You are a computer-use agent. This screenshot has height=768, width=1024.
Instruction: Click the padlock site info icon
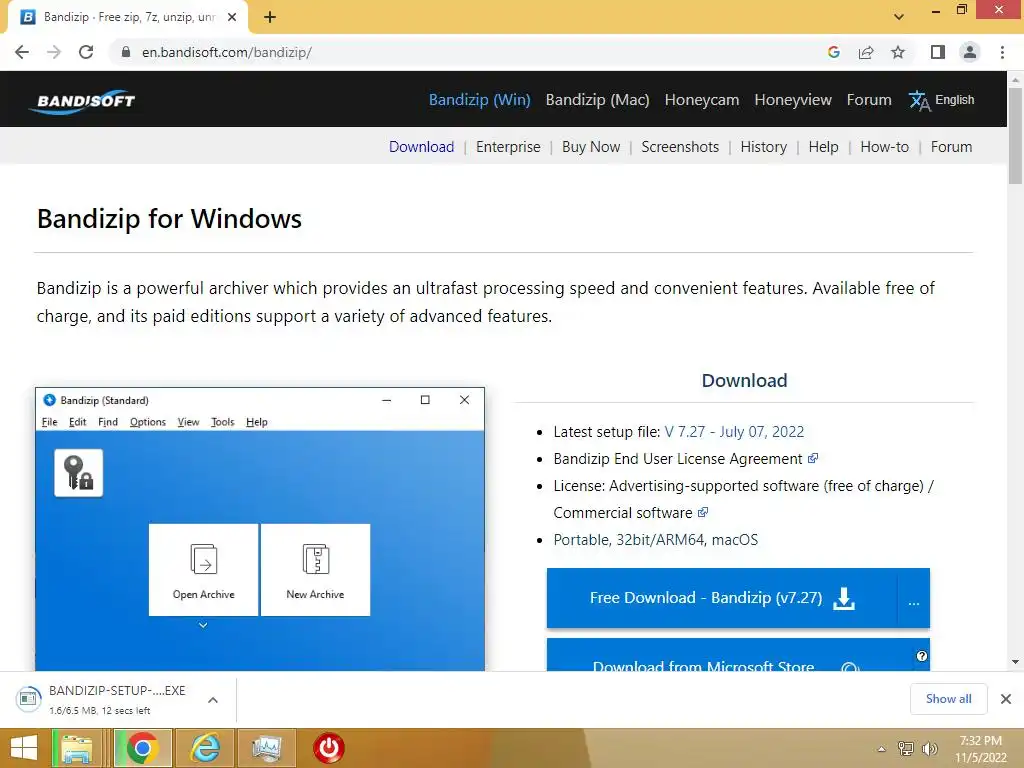click(126, 52)
